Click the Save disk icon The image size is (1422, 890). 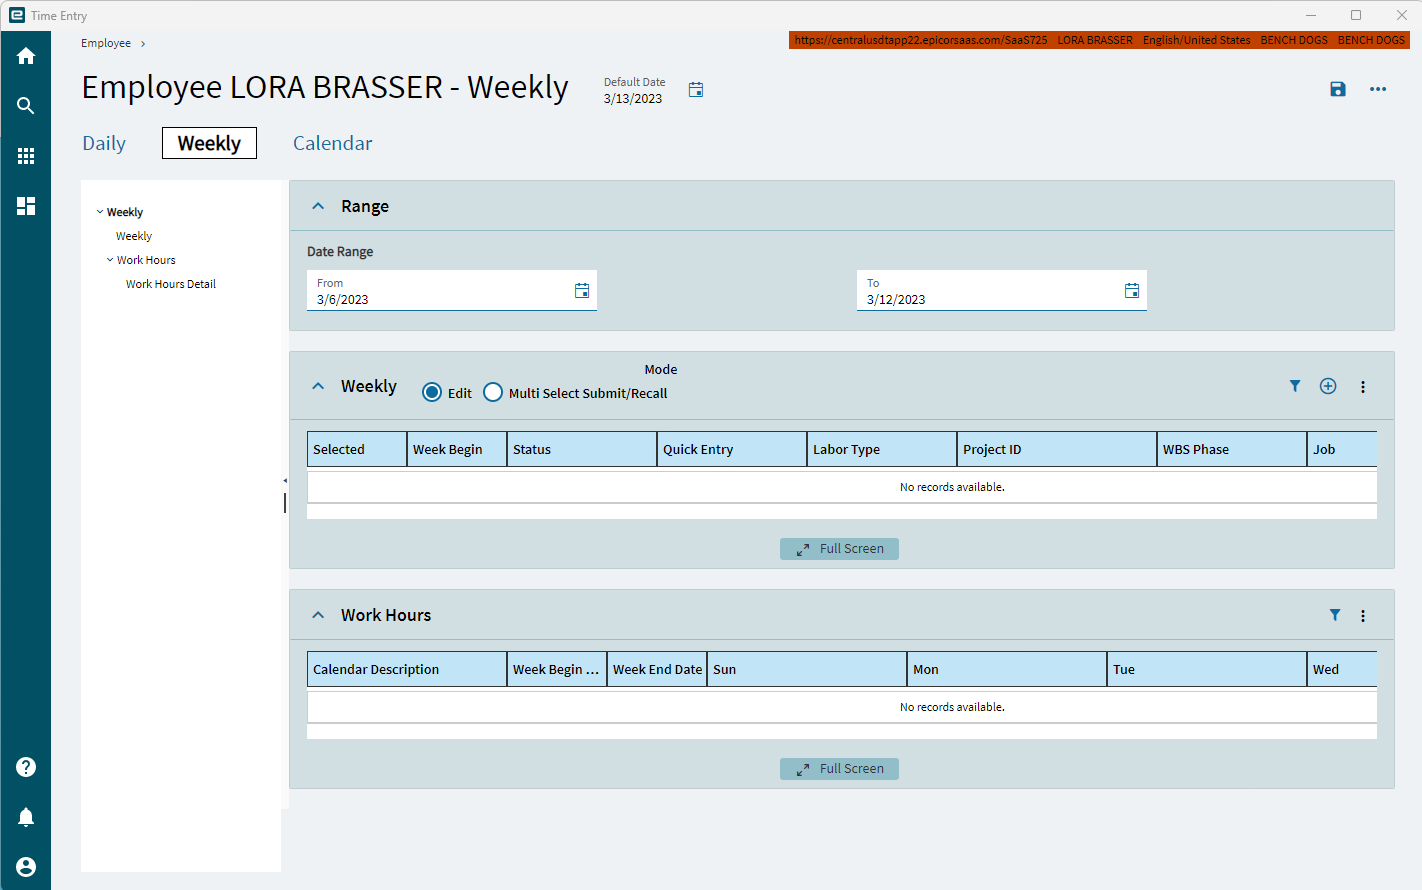coord(1338,89)
